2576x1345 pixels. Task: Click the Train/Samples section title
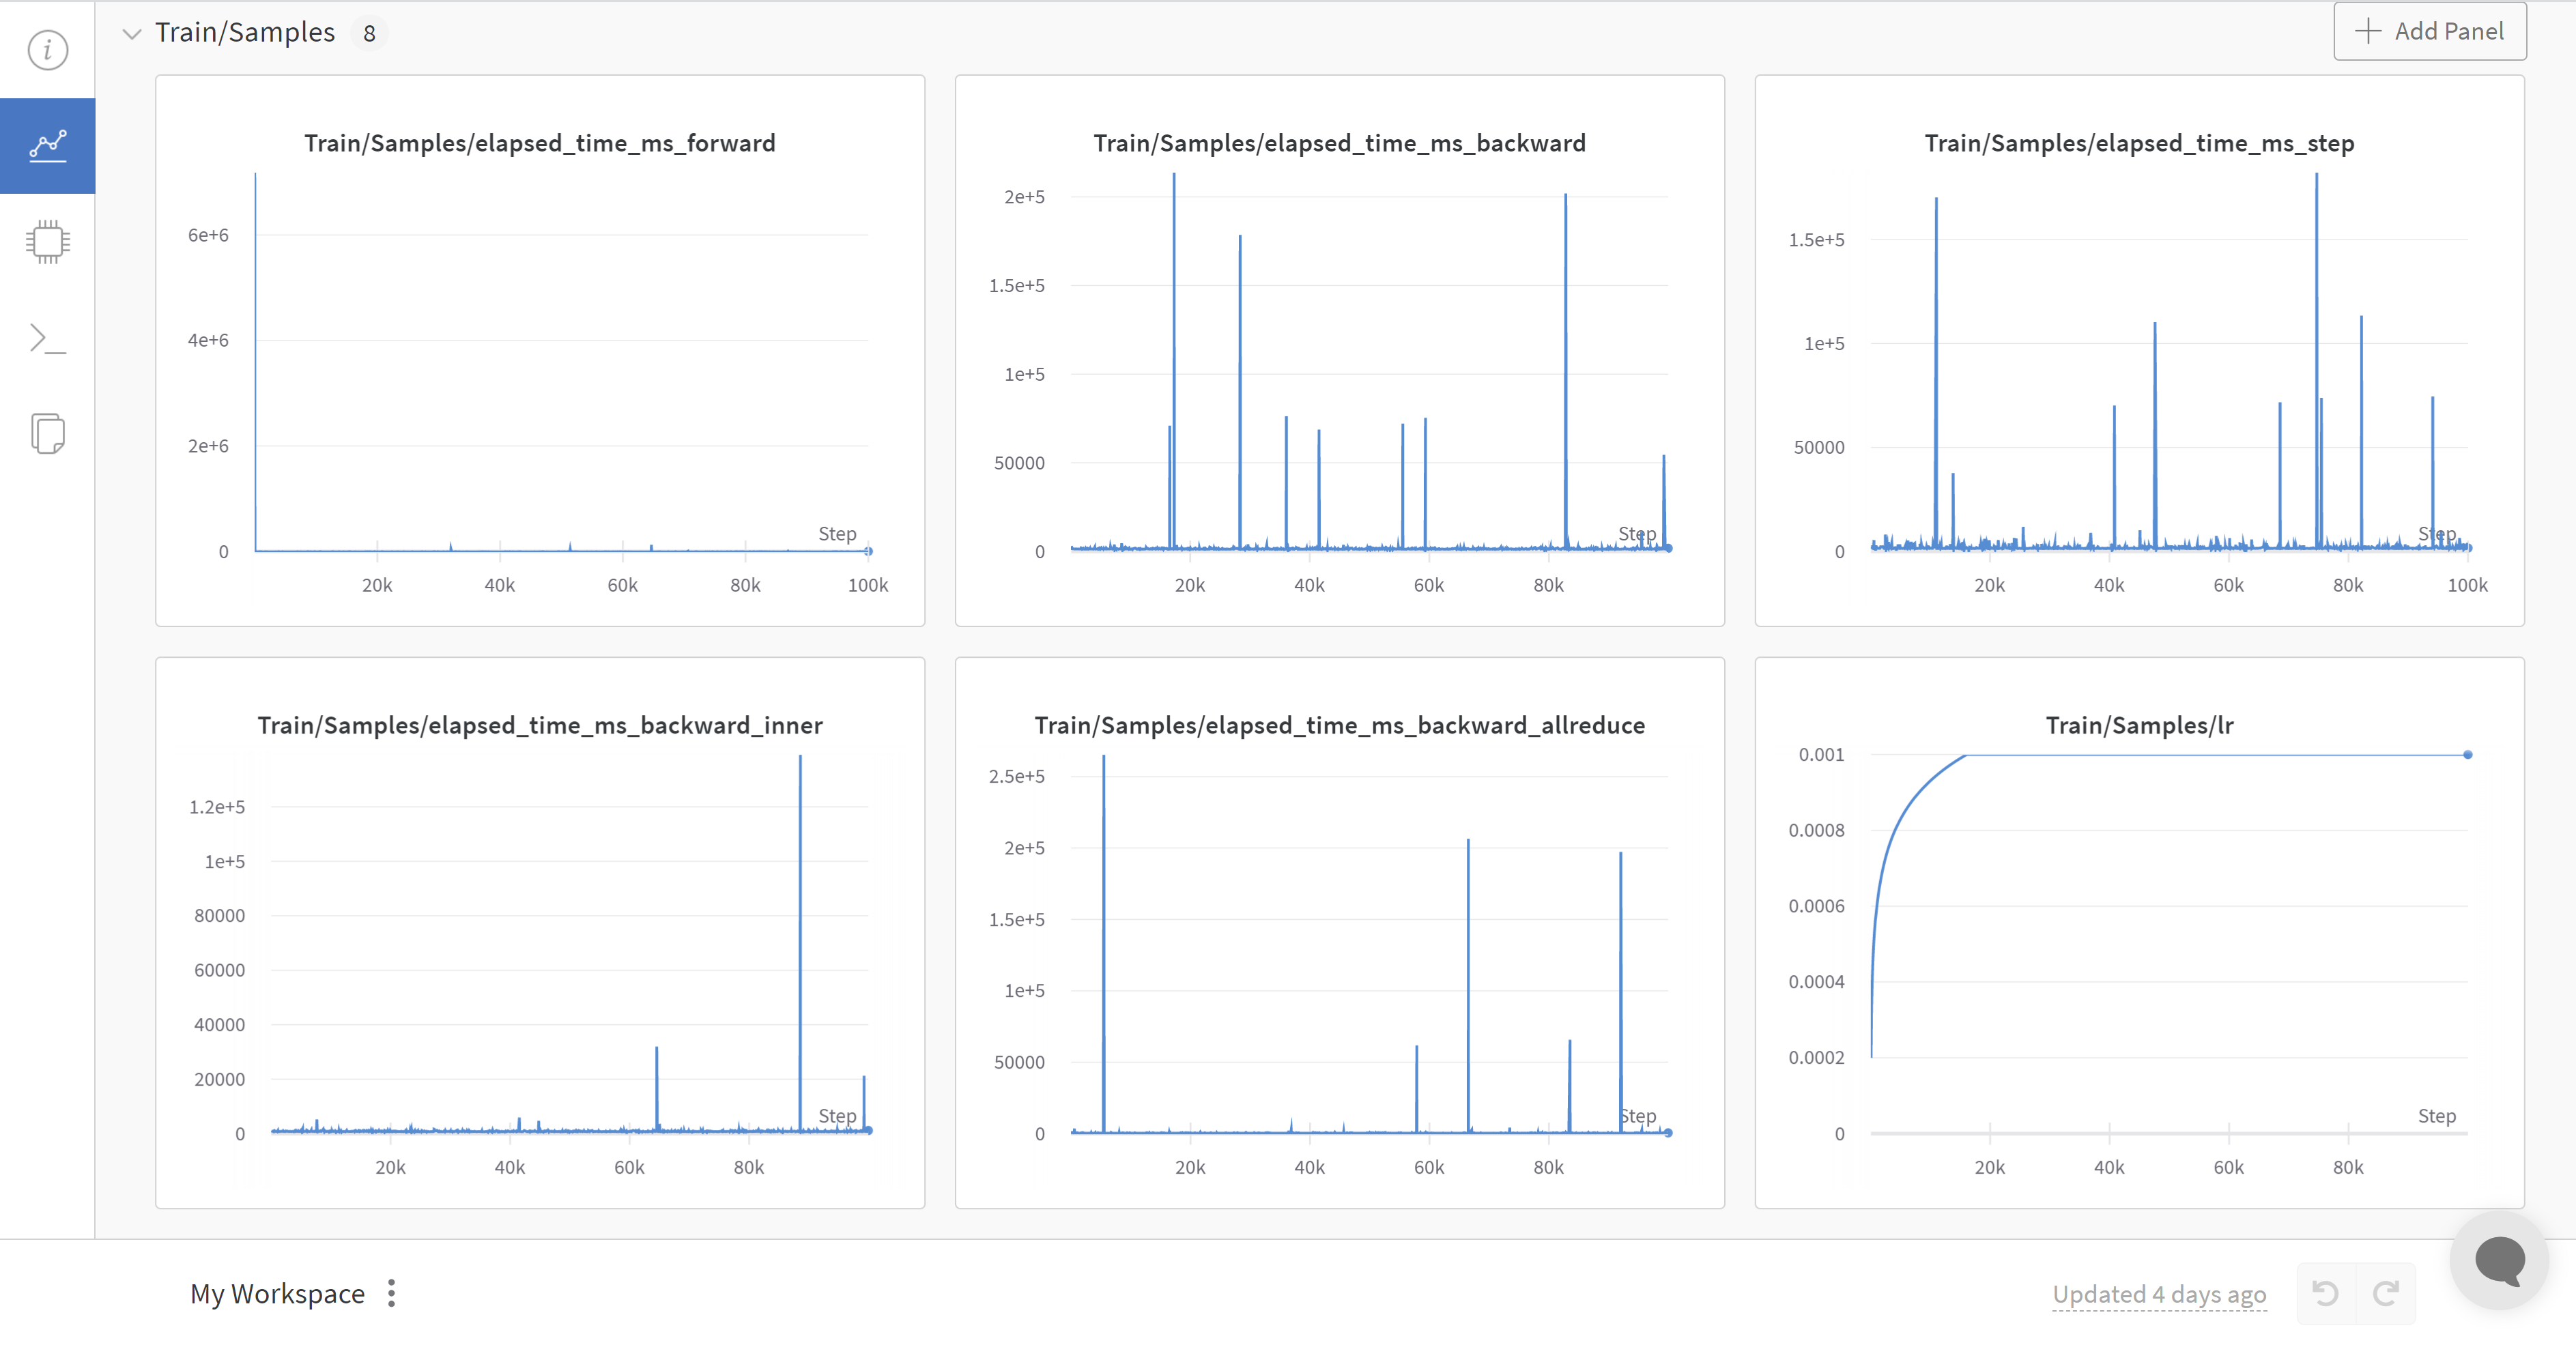pos(245,32)
